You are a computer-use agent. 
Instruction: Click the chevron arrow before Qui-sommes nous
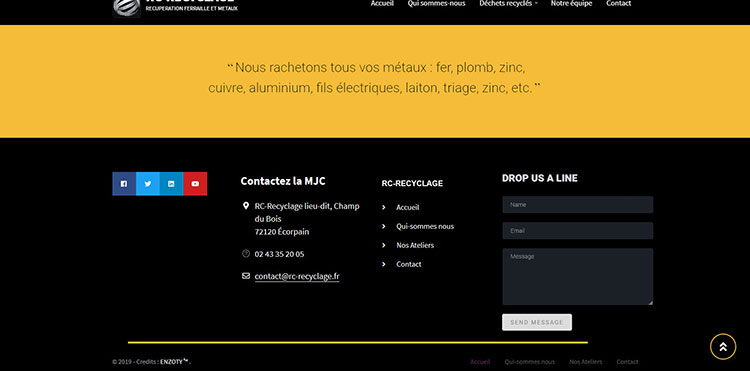384,226
